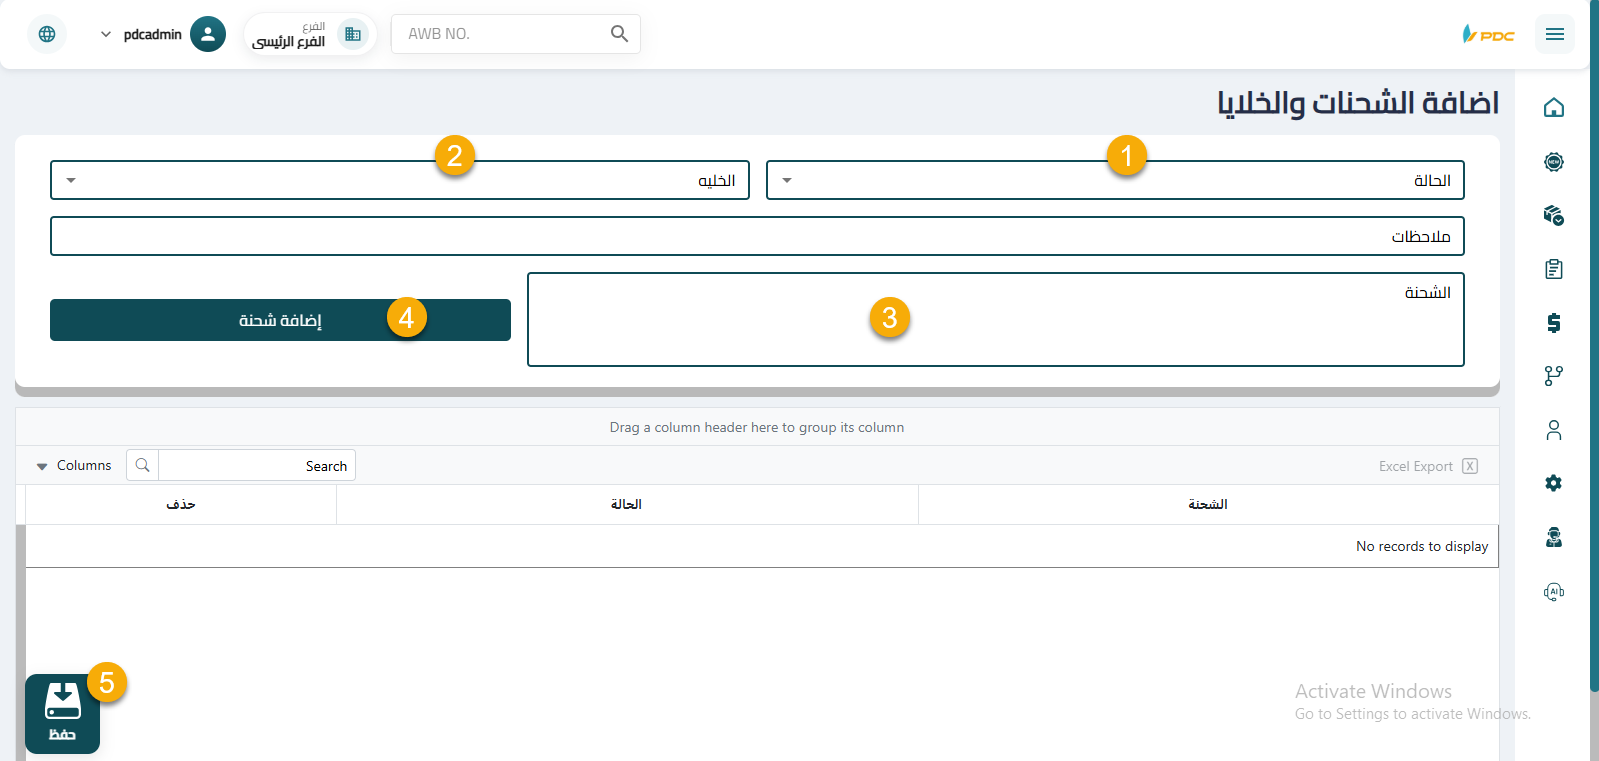The height and width of the screenshot is (761, 1599).
Task: Click the globe language icon
Action: click(47, 34)
